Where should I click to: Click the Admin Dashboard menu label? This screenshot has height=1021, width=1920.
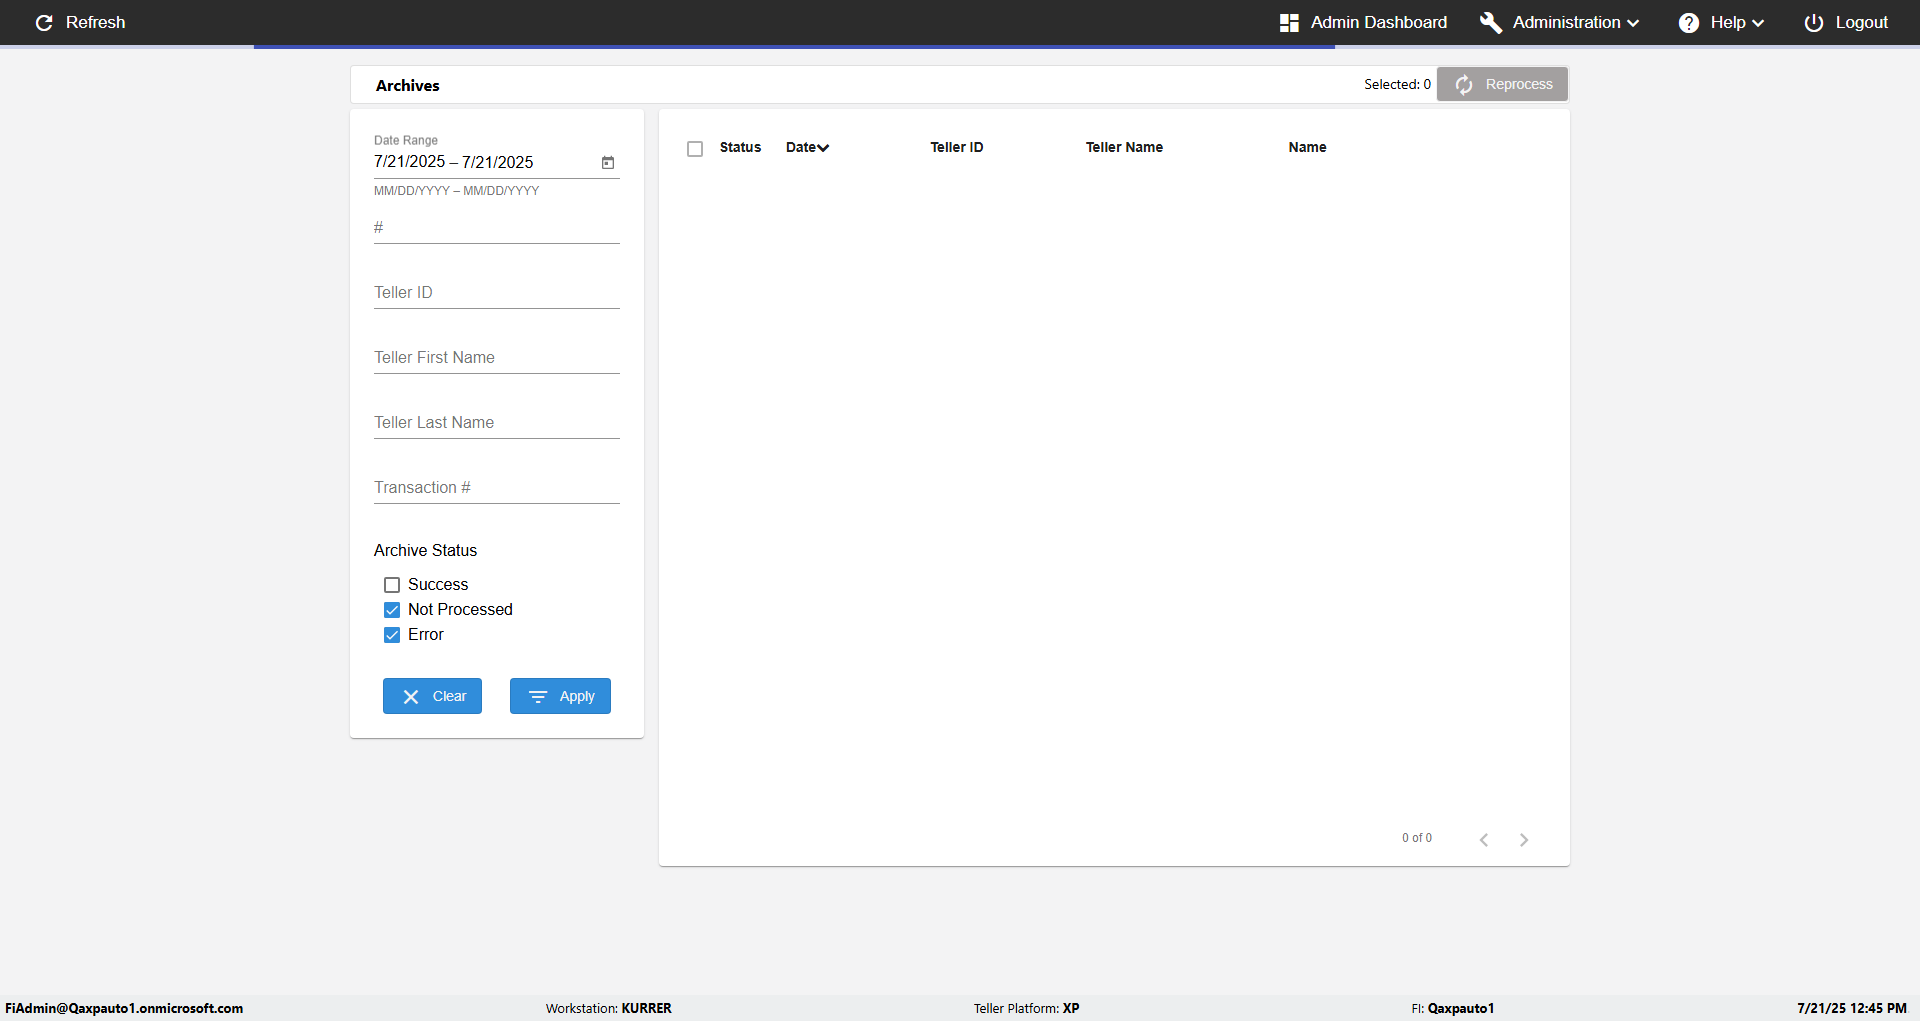(x=1378, y=22)
